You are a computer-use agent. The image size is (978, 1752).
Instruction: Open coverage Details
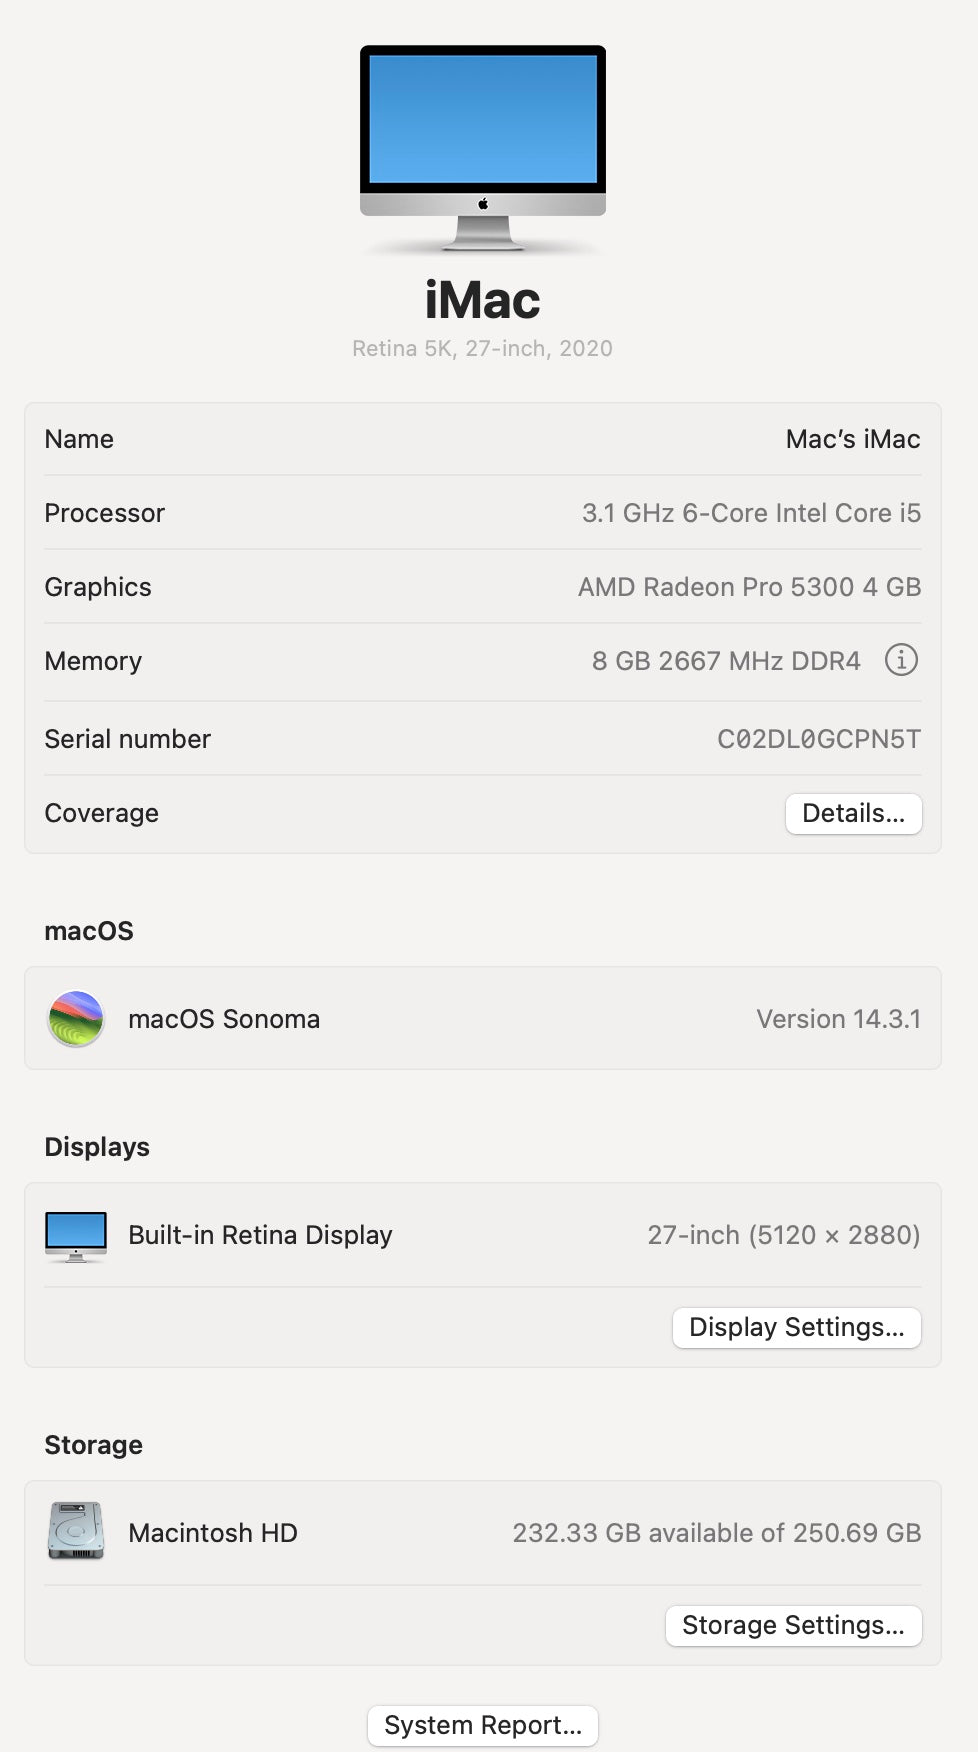(x=853, y=814)
